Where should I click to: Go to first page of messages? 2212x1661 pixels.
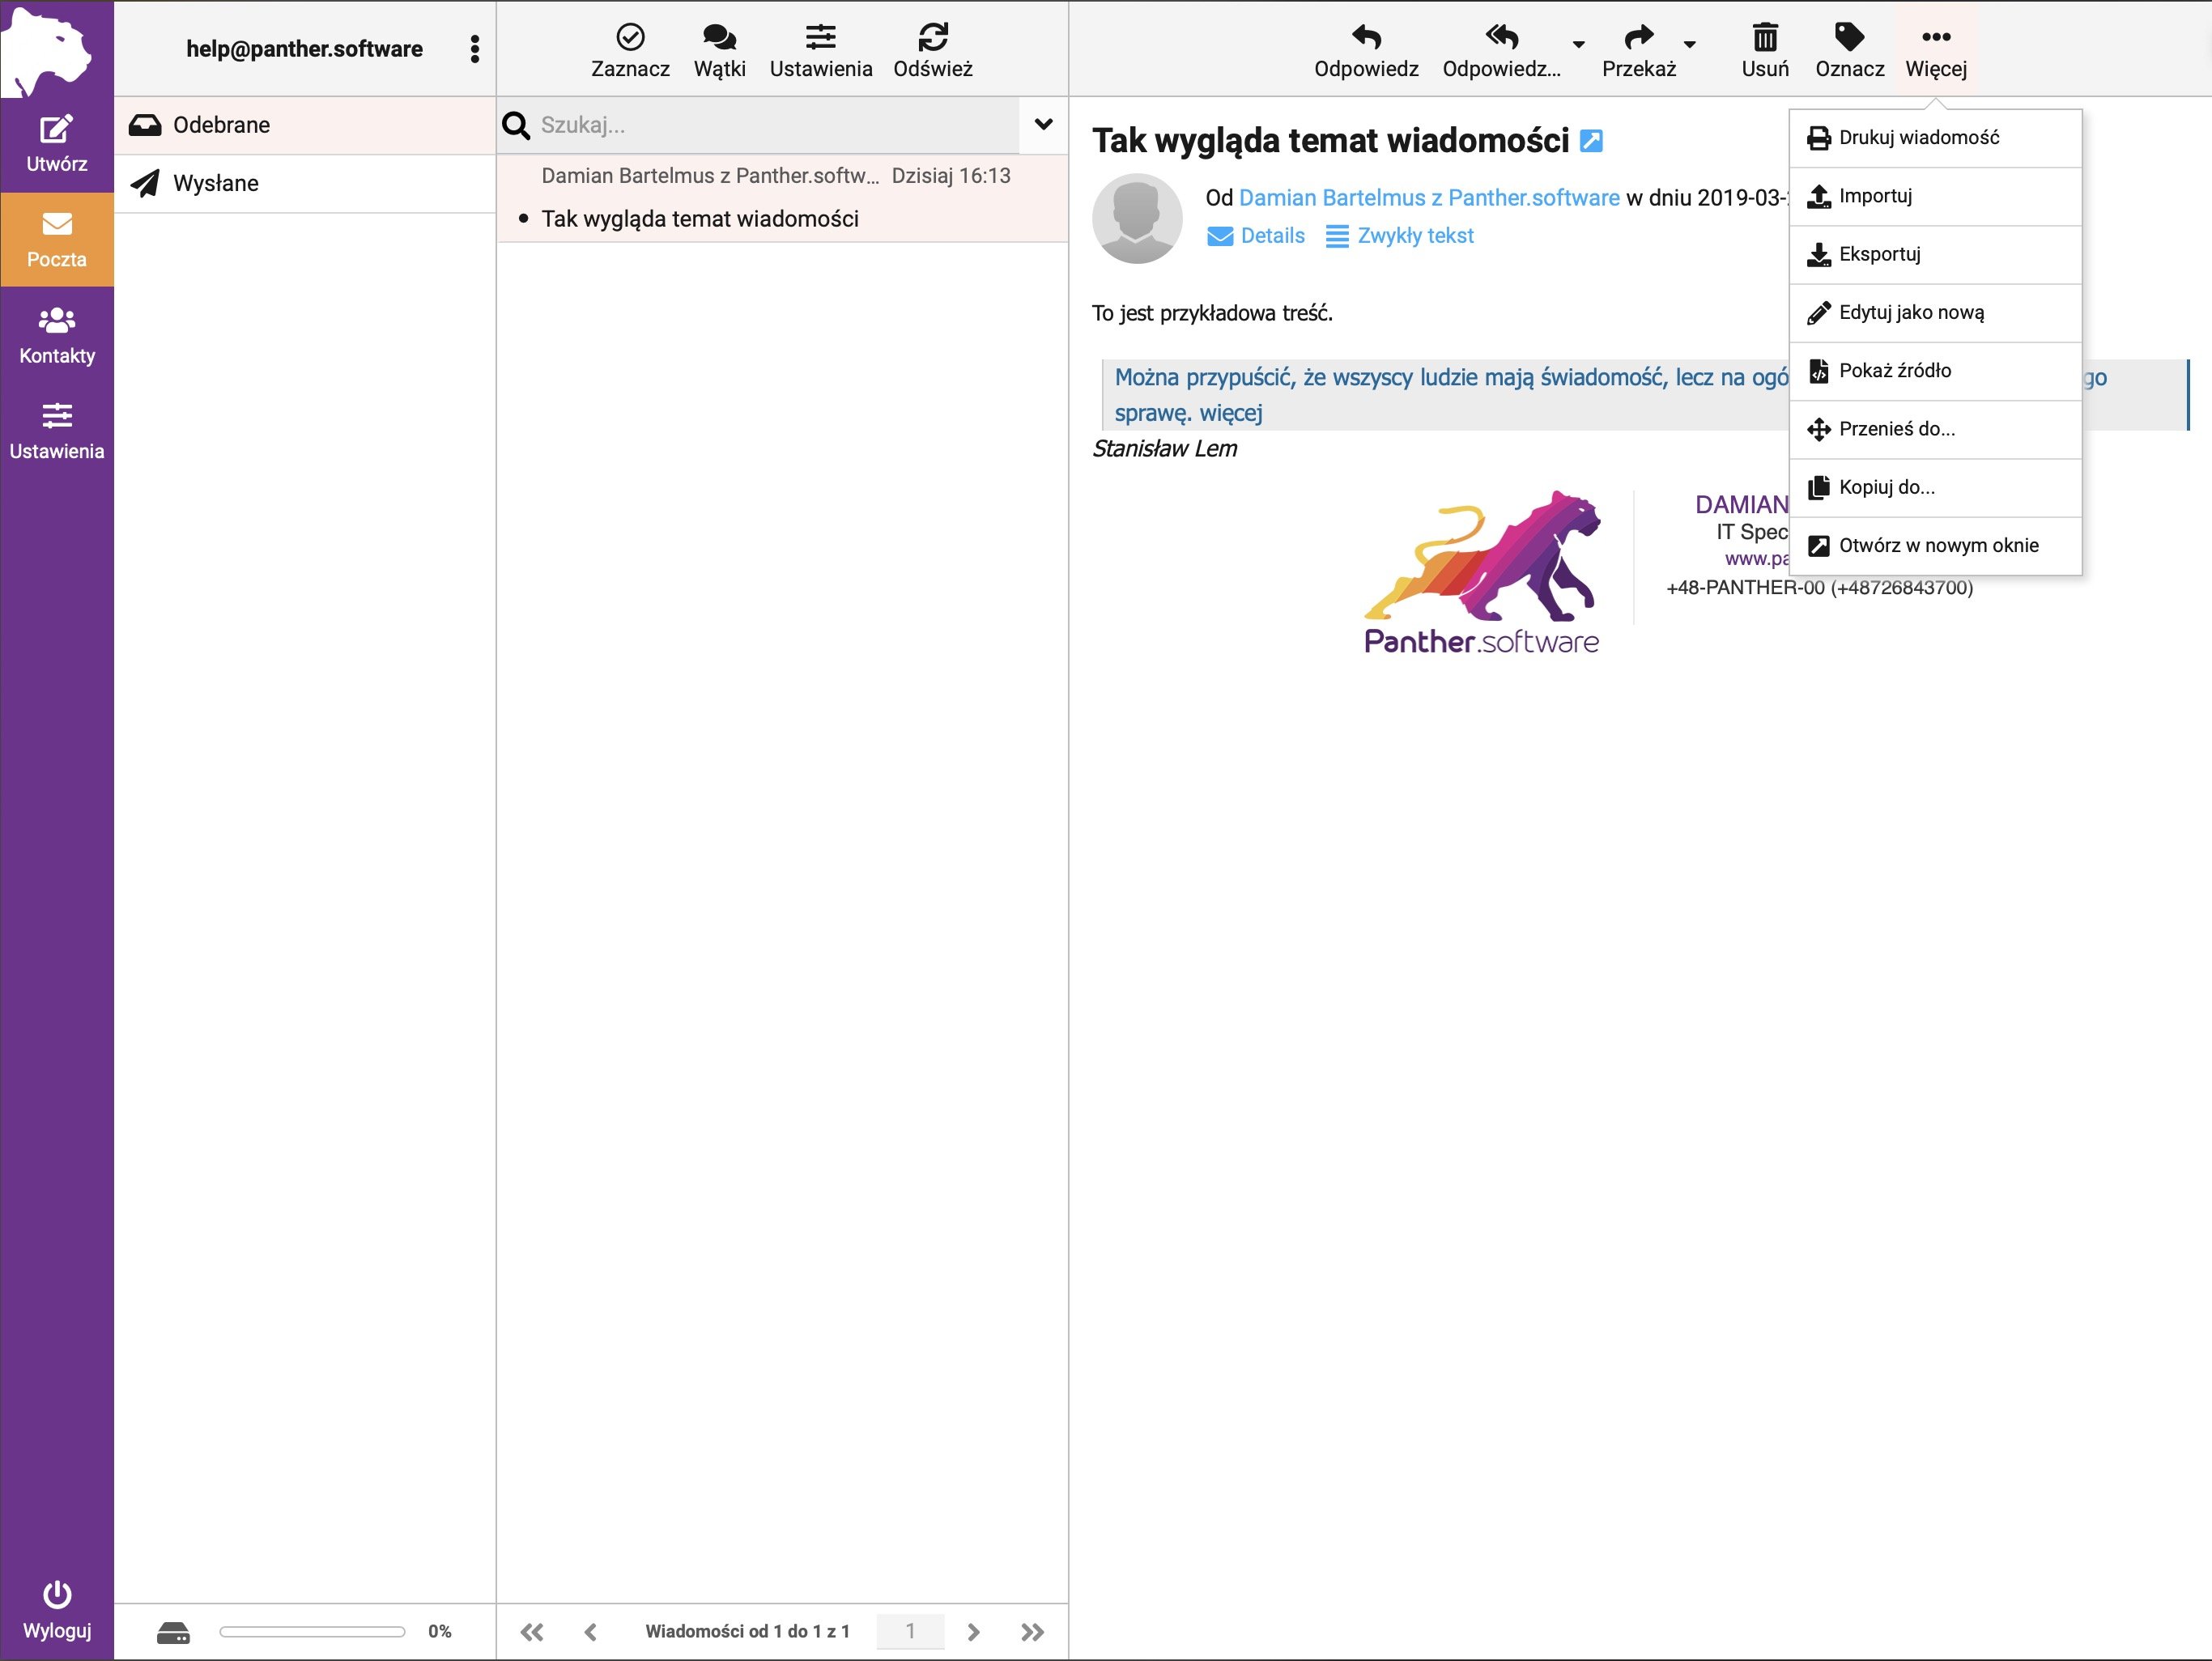[x=532, y=1632]
